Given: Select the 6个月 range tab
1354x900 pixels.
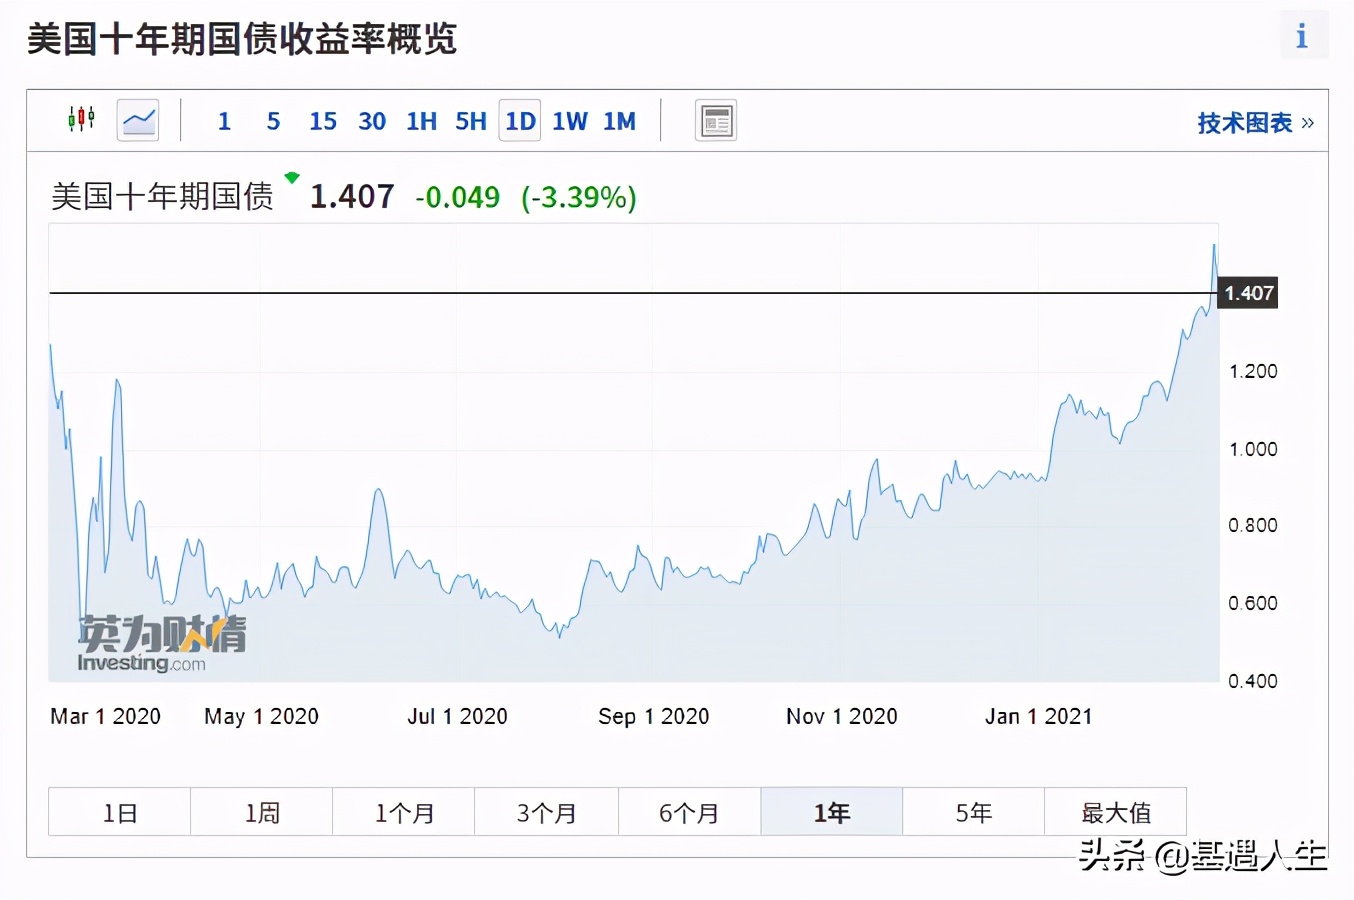Looking at the screenshot, I should (x=688, y=812).
